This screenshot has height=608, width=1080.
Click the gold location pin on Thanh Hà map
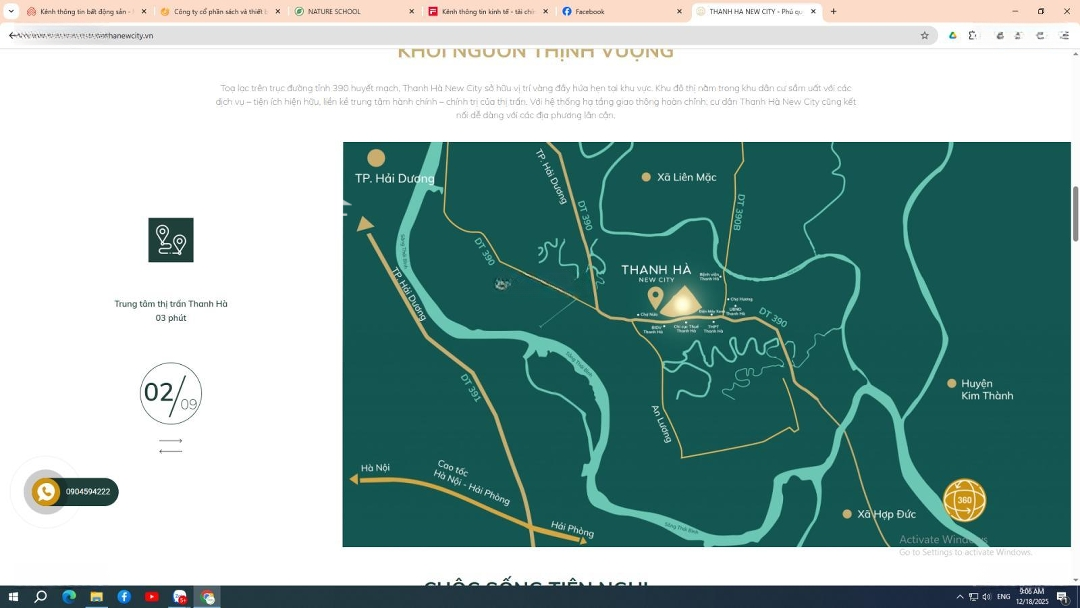click(x=655, y=297)
